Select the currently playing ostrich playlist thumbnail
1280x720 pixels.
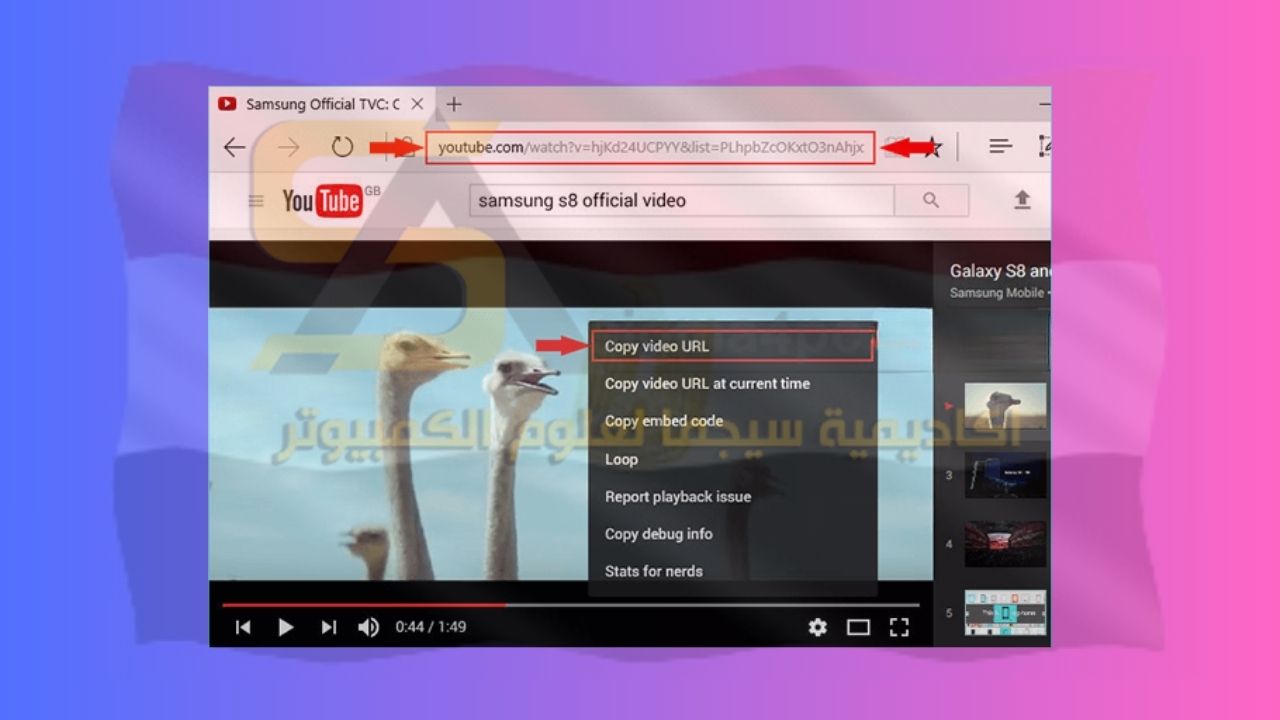1005,406
